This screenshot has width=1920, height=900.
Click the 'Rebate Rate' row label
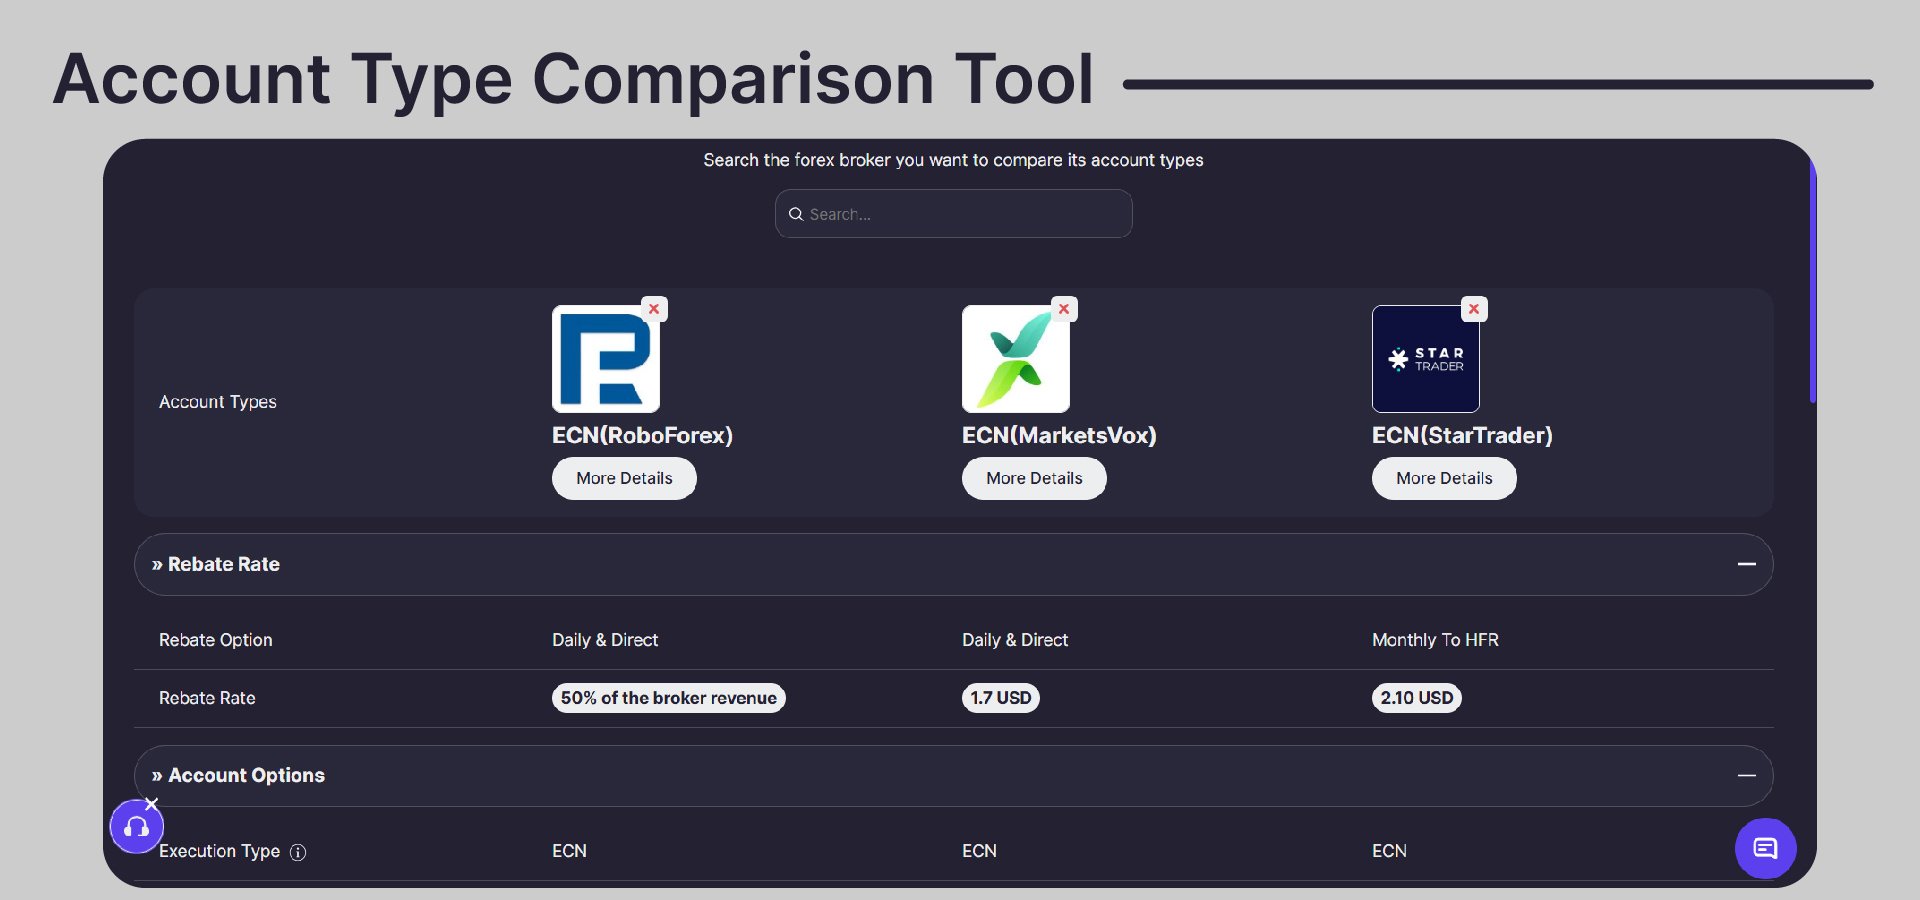pos(207,698)
